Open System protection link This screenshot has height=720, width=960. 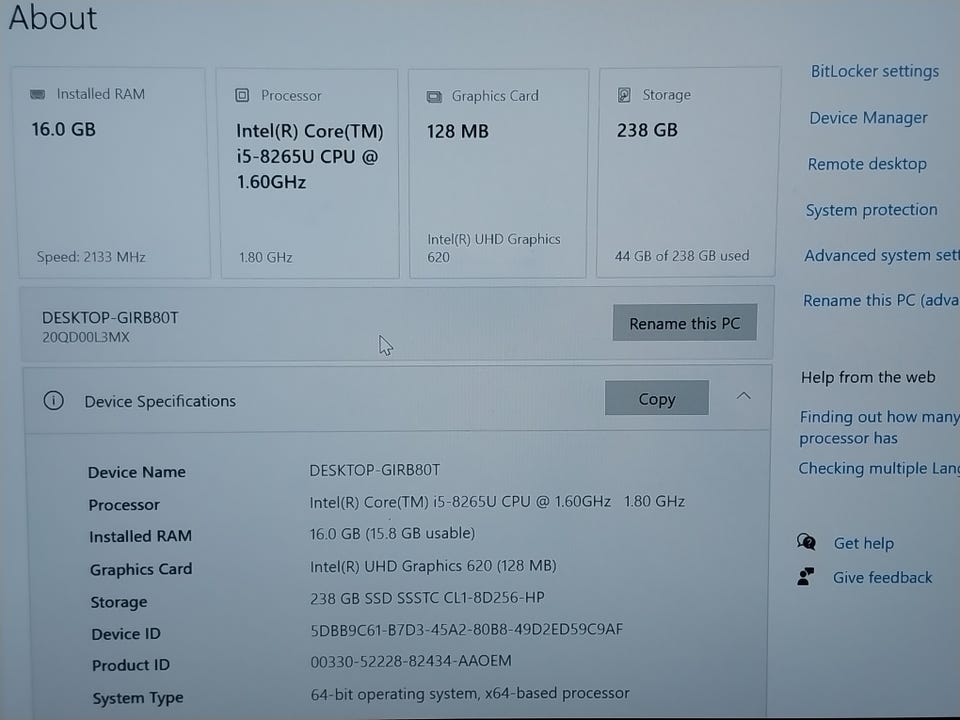pos(871,210)
